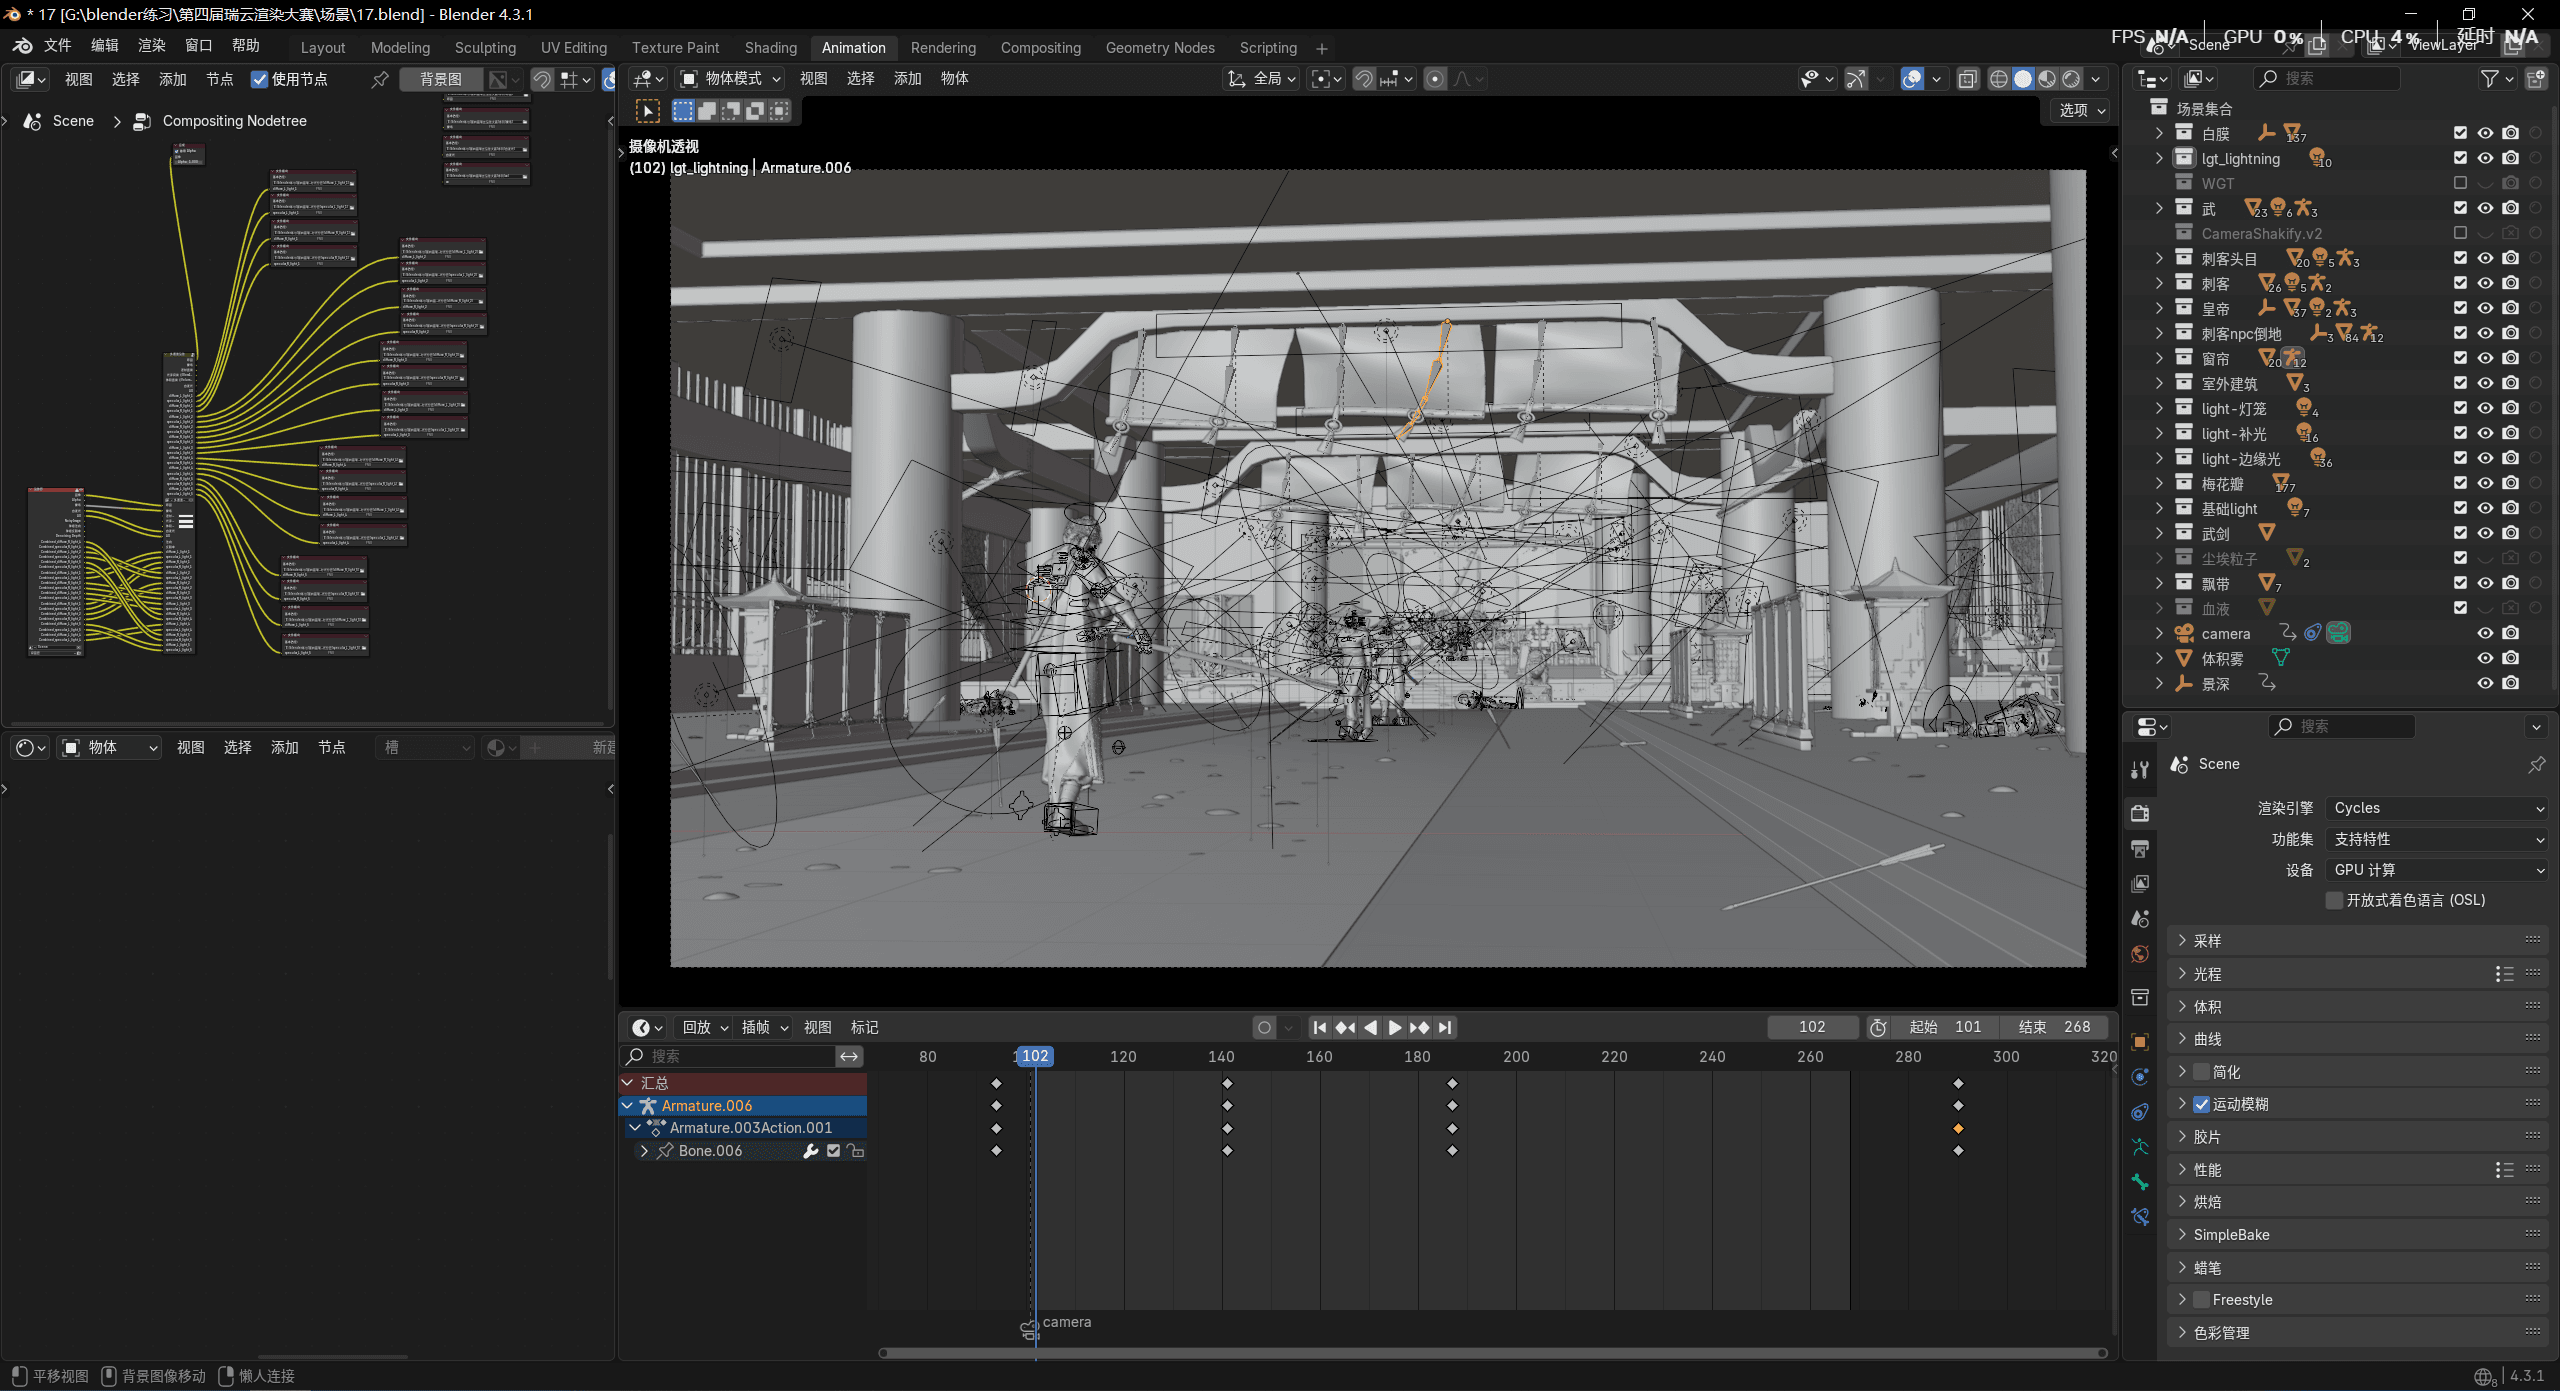Open the 物体模式 mode dropdown
Screen dimensions: 2560x1391
pos(731,79)
